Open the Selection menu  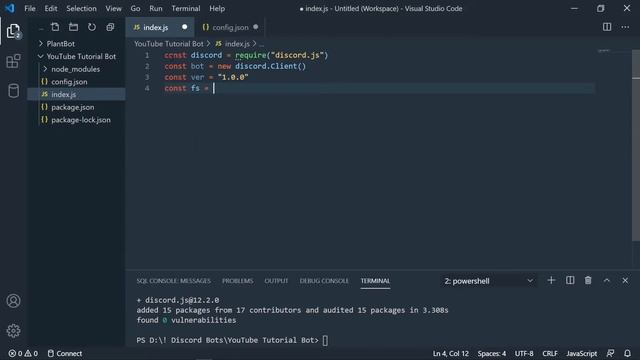(81, 8)
